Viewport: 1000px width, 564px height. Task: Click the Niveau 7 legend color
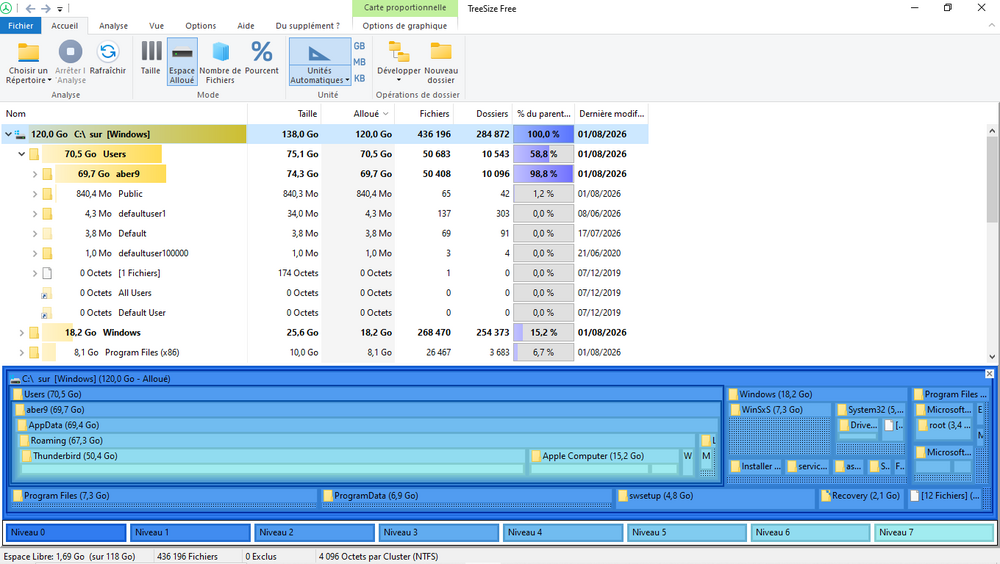pos(934,532)
